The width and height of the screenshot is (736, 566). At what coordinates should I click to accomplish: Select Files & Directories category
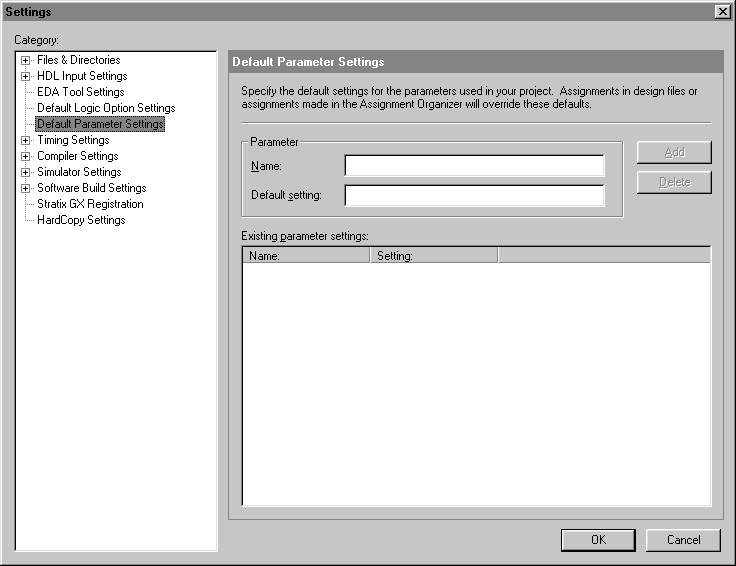coord(78,60)
